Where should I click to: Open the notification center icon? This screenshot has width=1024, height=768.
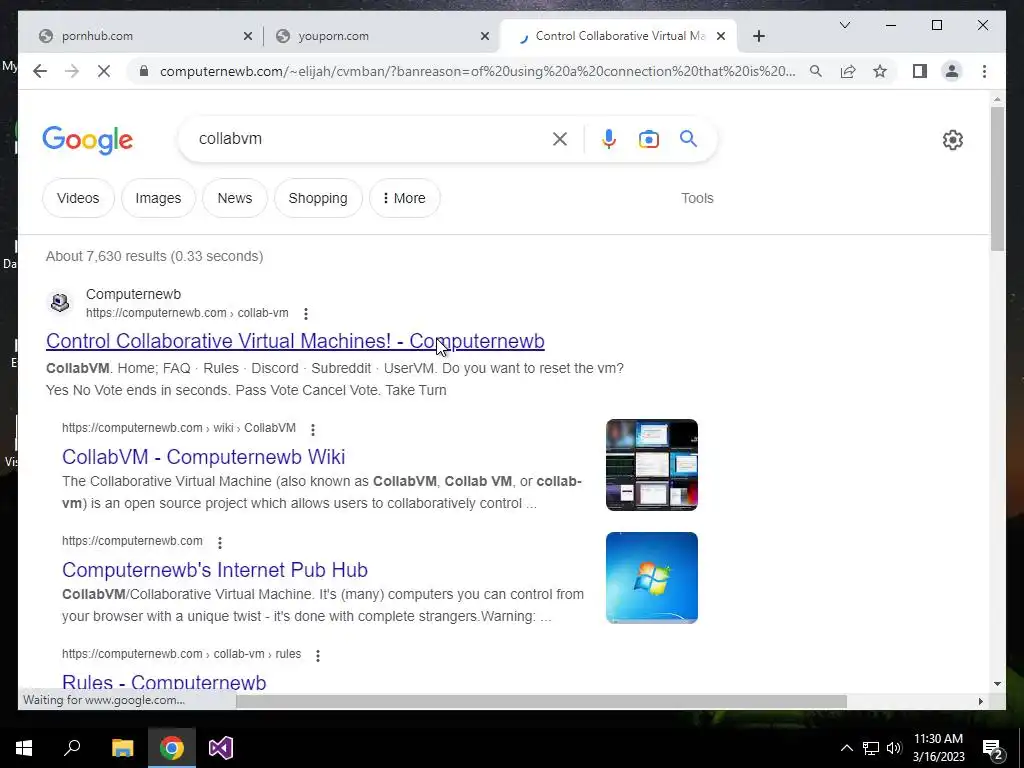point(993,749)
